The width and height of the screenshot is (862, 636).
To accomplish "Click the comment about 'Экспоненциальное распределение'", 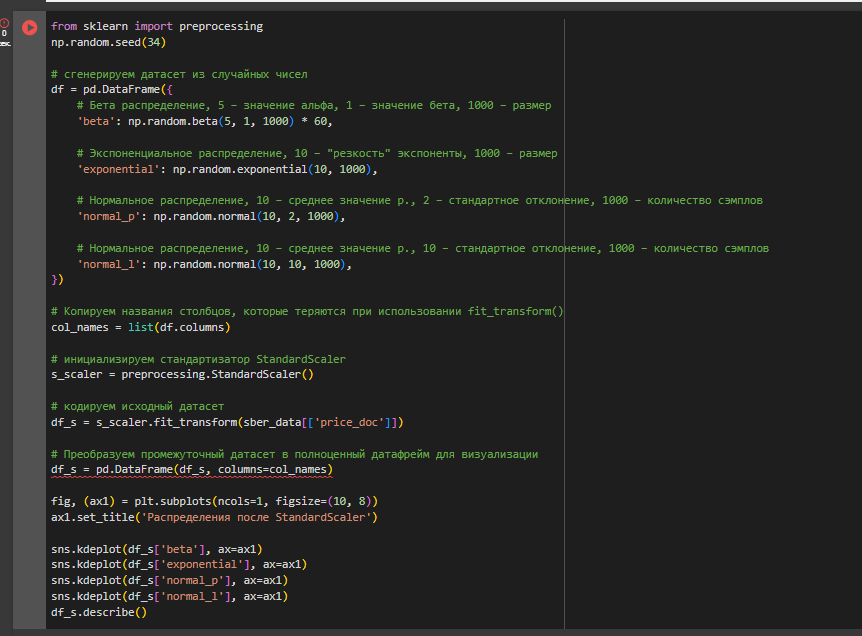I will coord(317,153).
